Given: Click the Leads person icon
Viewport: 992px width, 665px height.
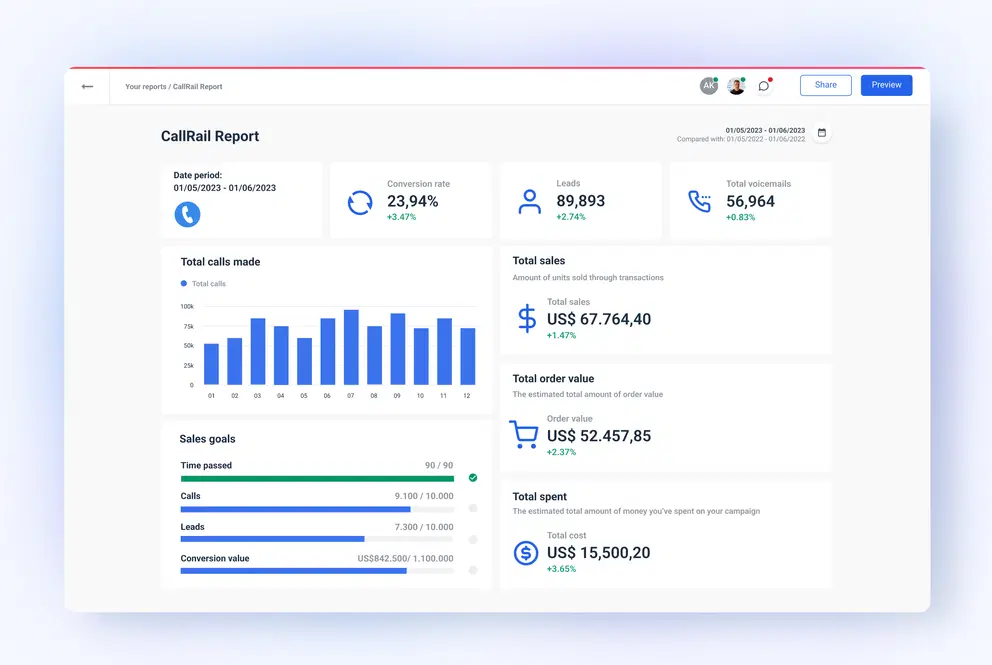Looking at the screenshot, I should tap(529, 202).
